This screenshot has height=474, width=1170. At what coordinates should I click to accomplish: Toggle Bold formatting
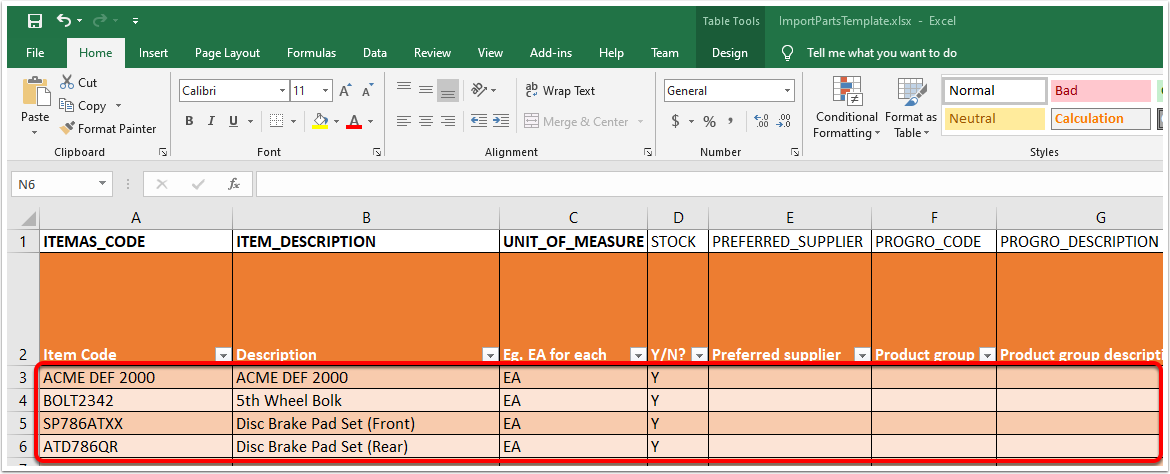tap(189, 121)
